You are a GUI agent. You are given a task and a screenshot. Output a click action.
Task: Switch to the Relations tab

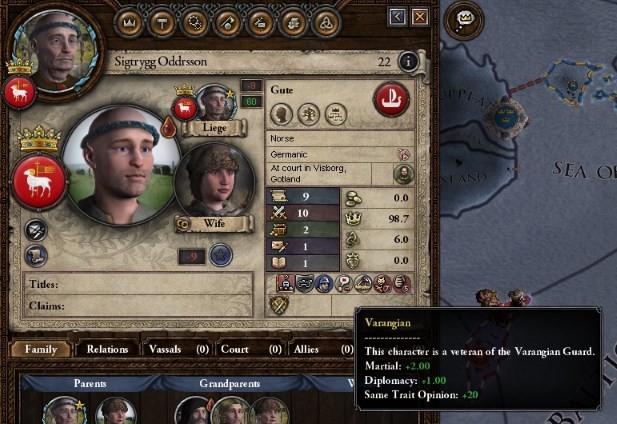107,349
